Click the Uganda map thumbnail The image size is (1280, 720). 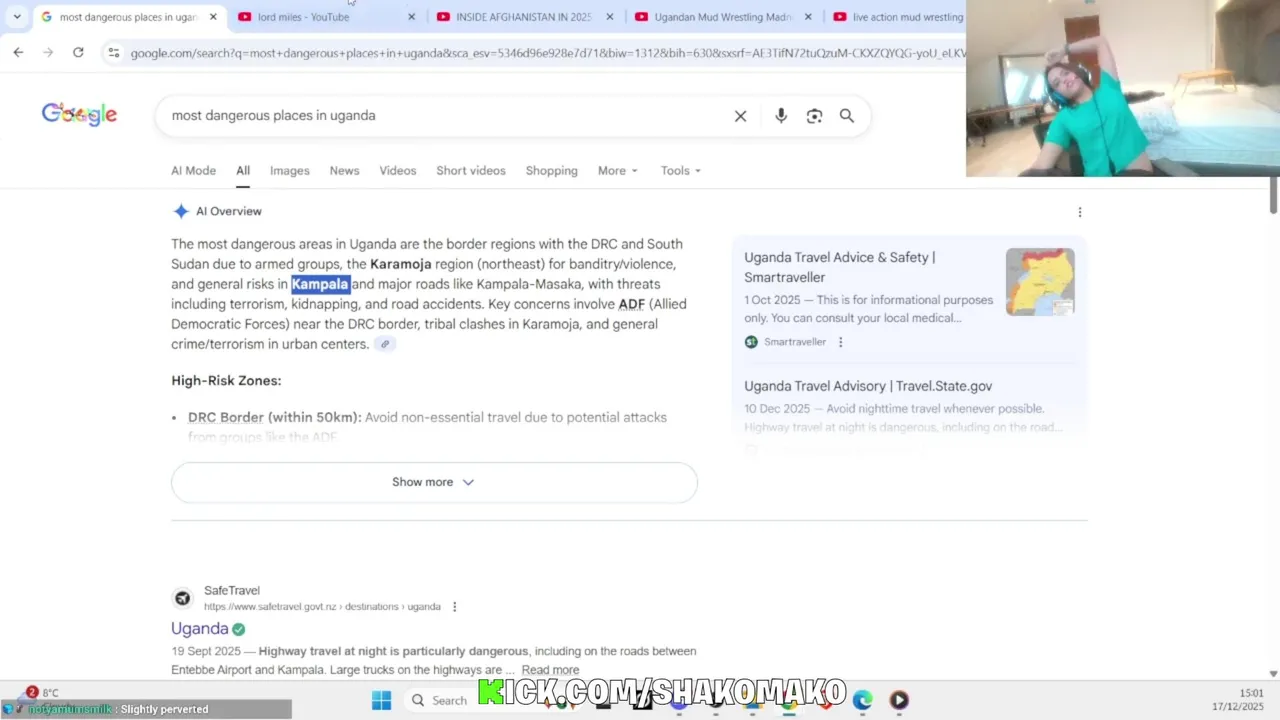coord(1040,282)
